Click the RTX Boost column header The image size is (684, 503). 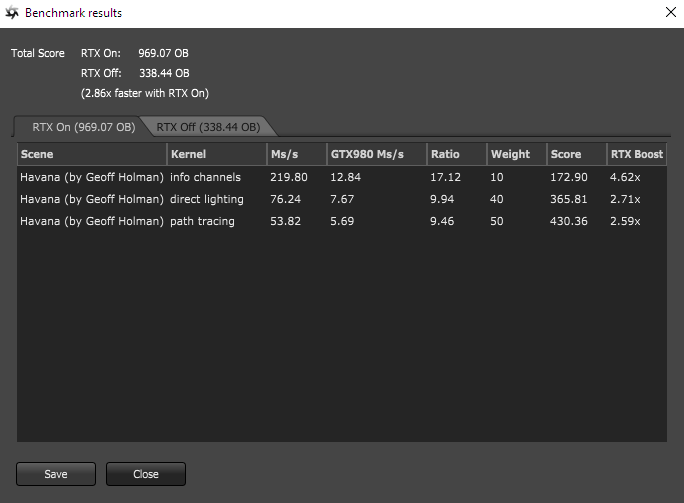pos(637,154)
